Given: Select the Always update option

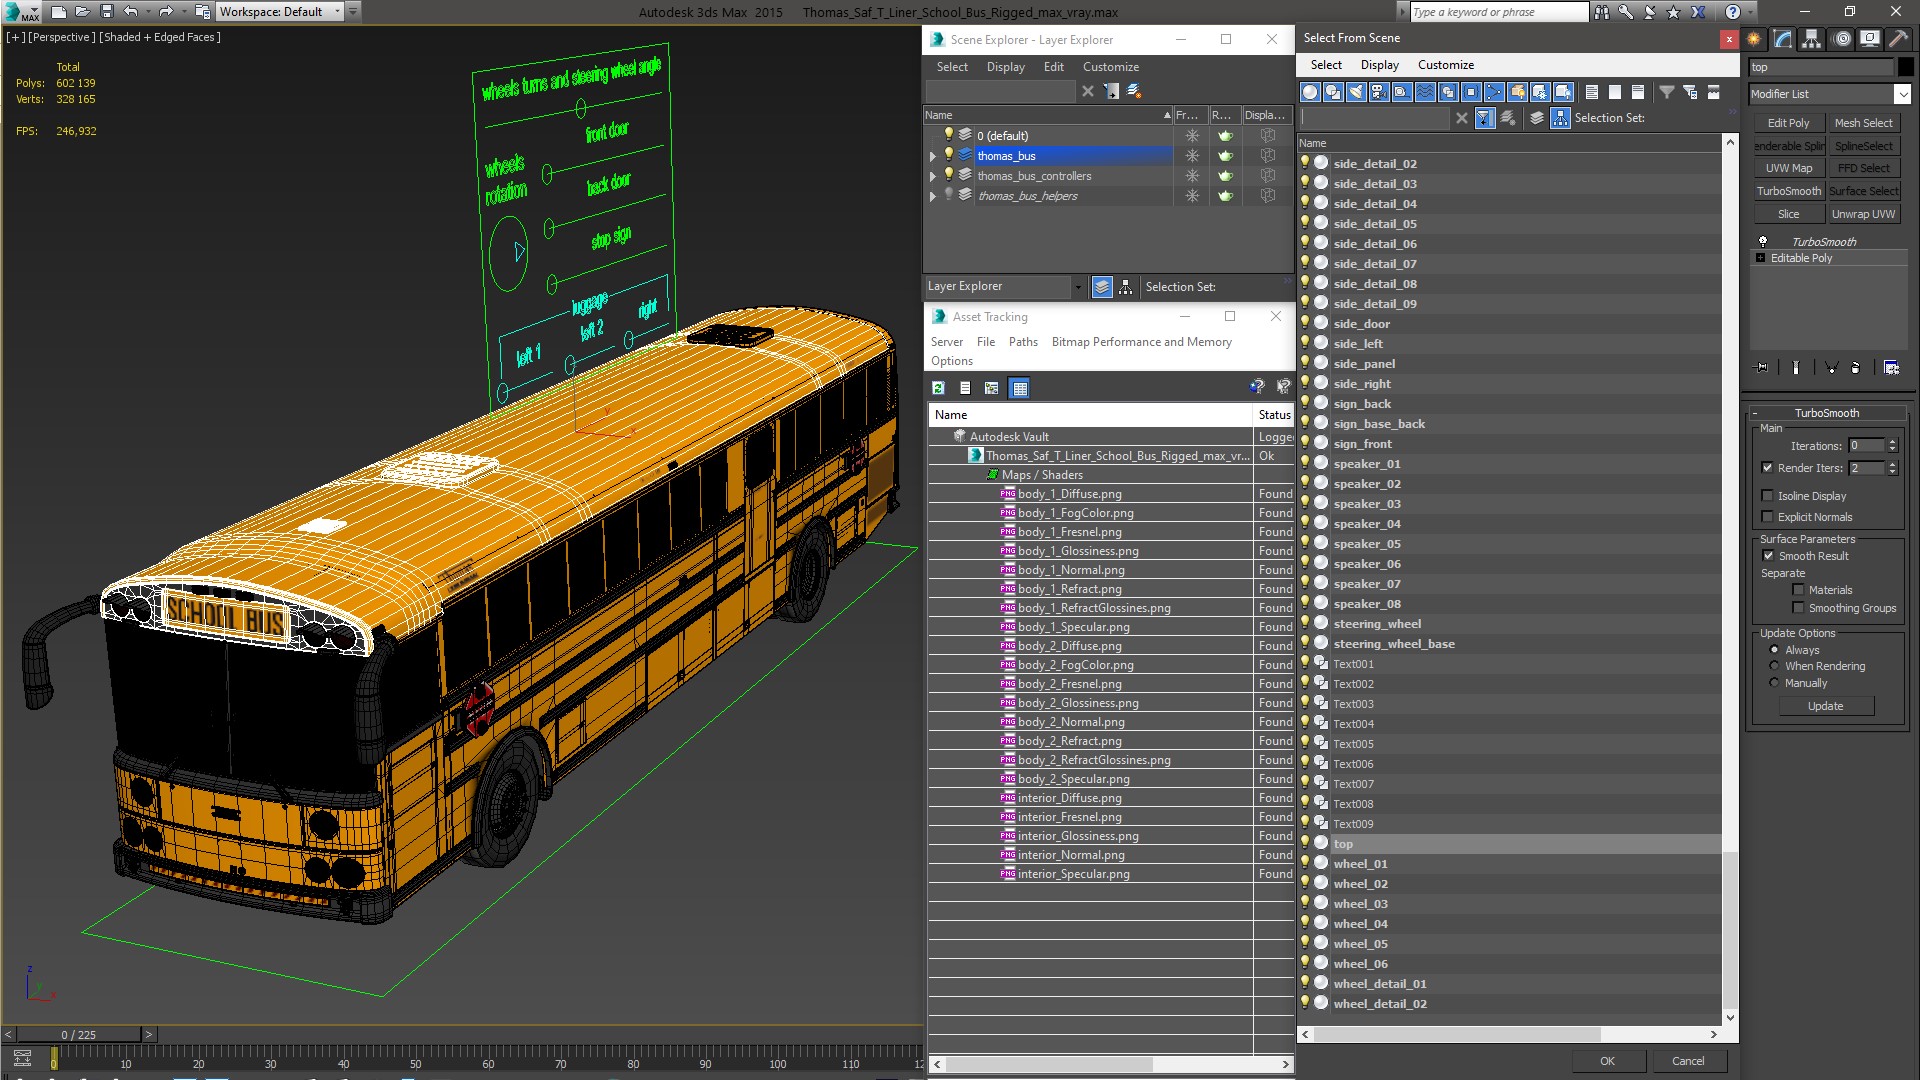Looking at the screenshot, I should [x=1774, y=650].
